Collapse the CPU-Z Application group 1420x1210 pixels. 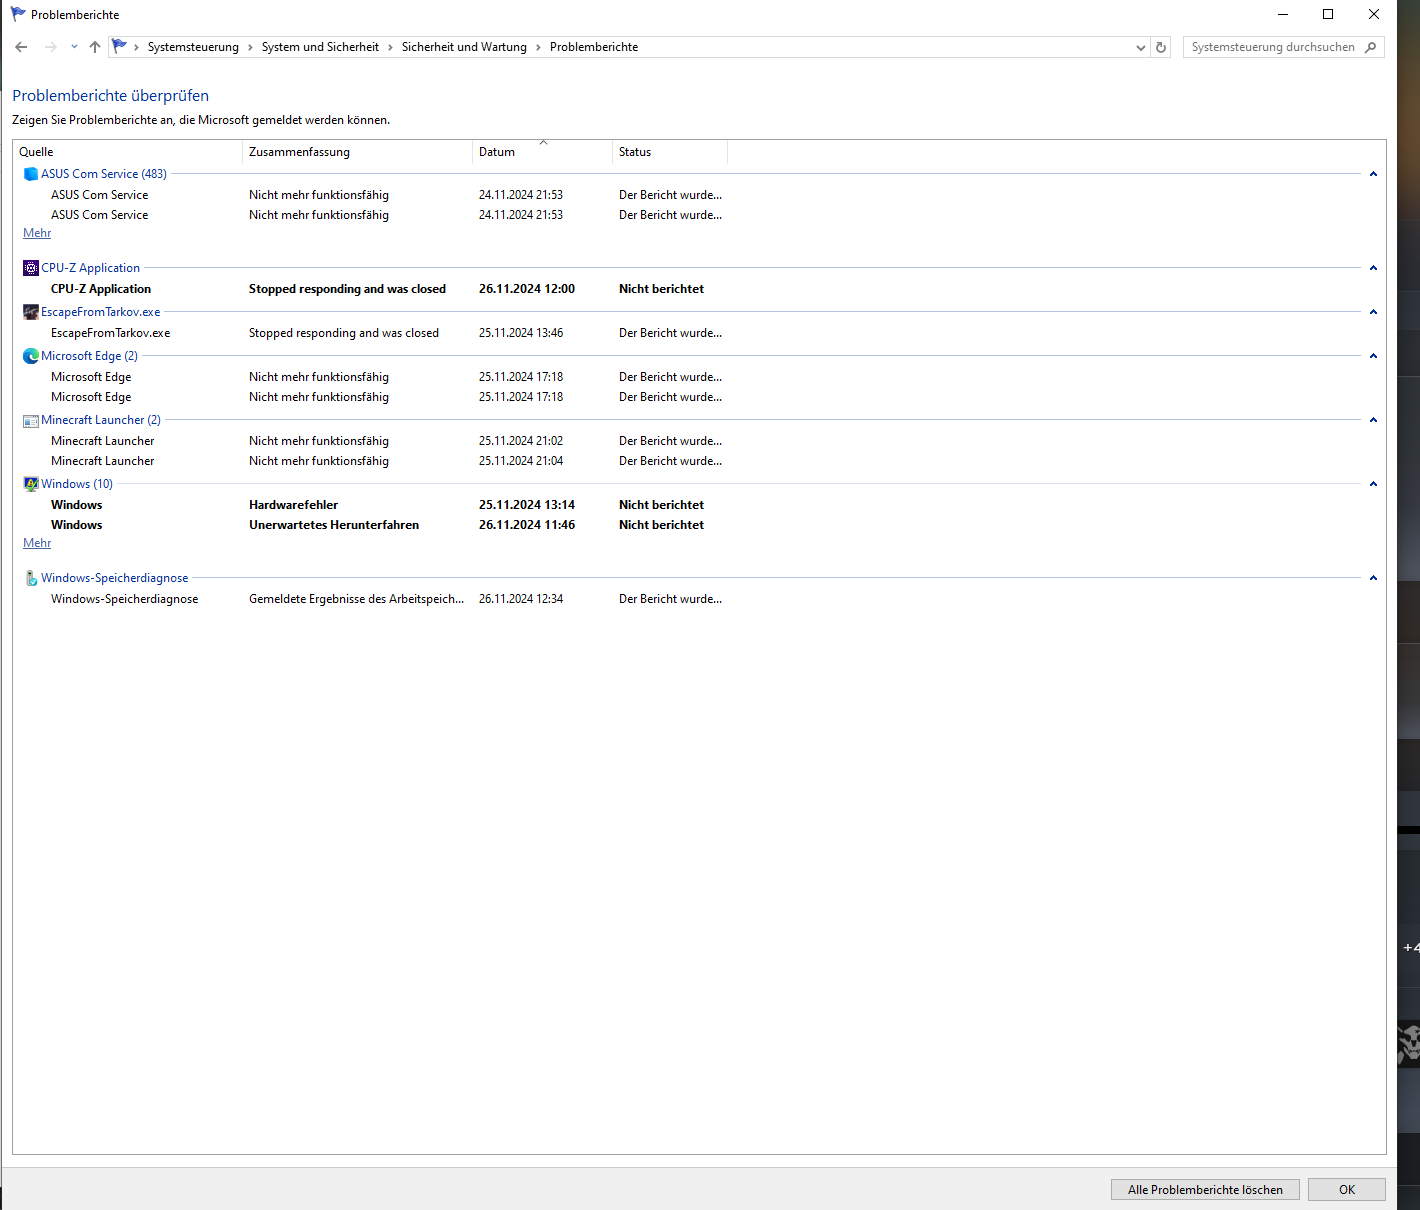point(1373,268)
